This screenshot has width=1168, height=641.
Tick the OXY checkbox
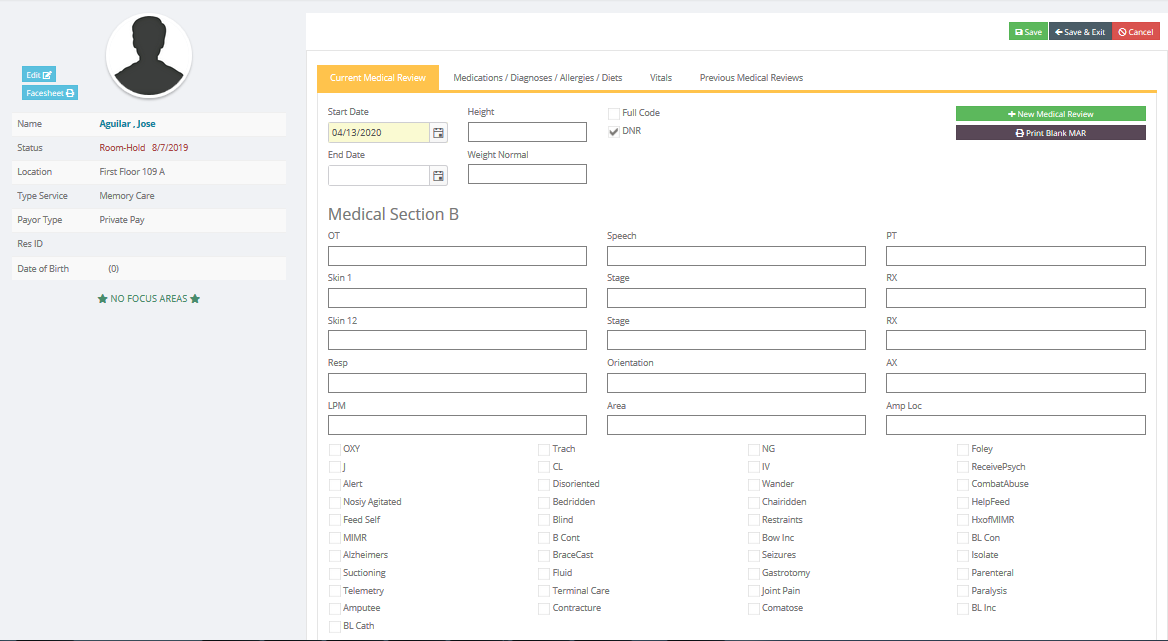coord(334,450)
